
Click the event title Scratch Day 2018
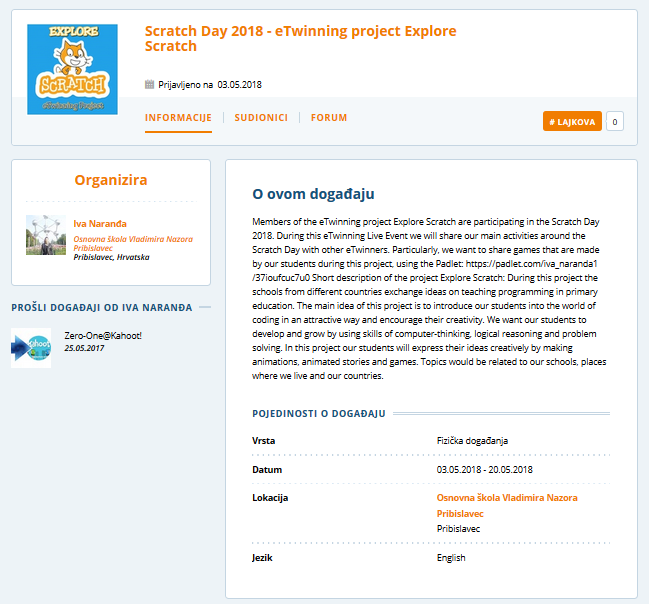pyautogui.click(x=300, y=39)
